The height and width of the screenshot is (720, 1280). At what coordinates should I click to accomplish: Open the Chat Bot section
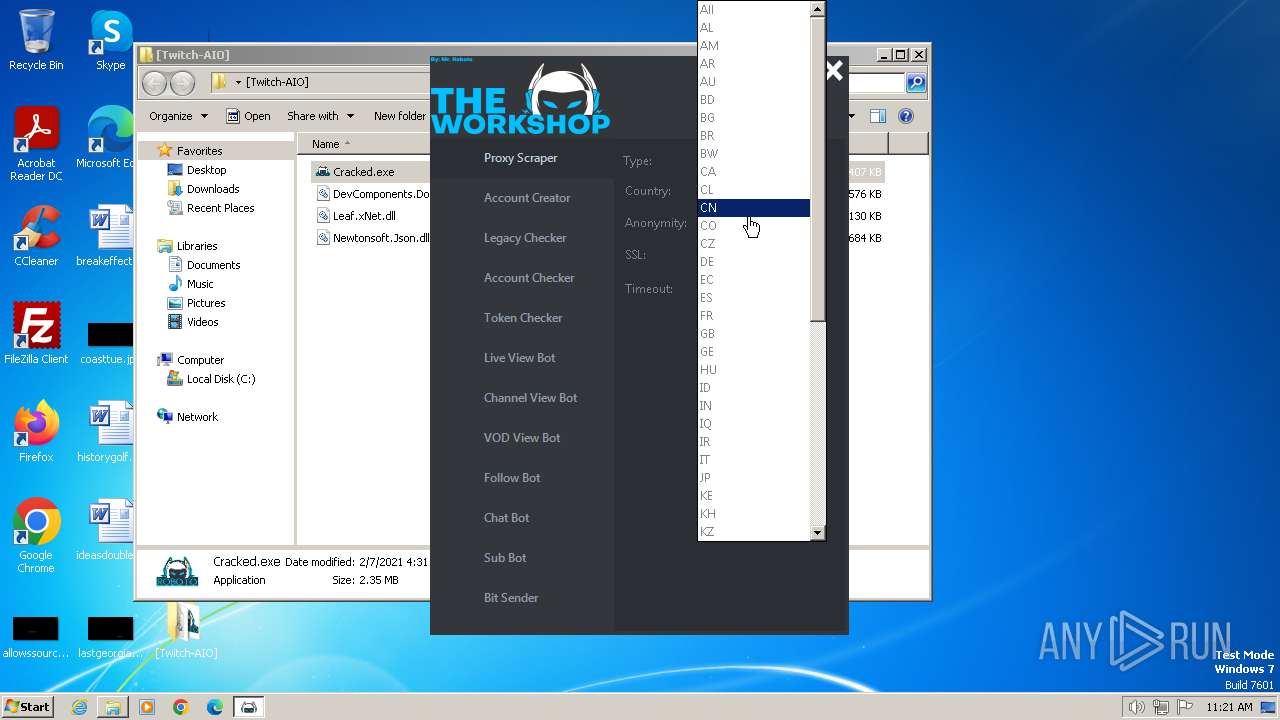pos(521,518)
